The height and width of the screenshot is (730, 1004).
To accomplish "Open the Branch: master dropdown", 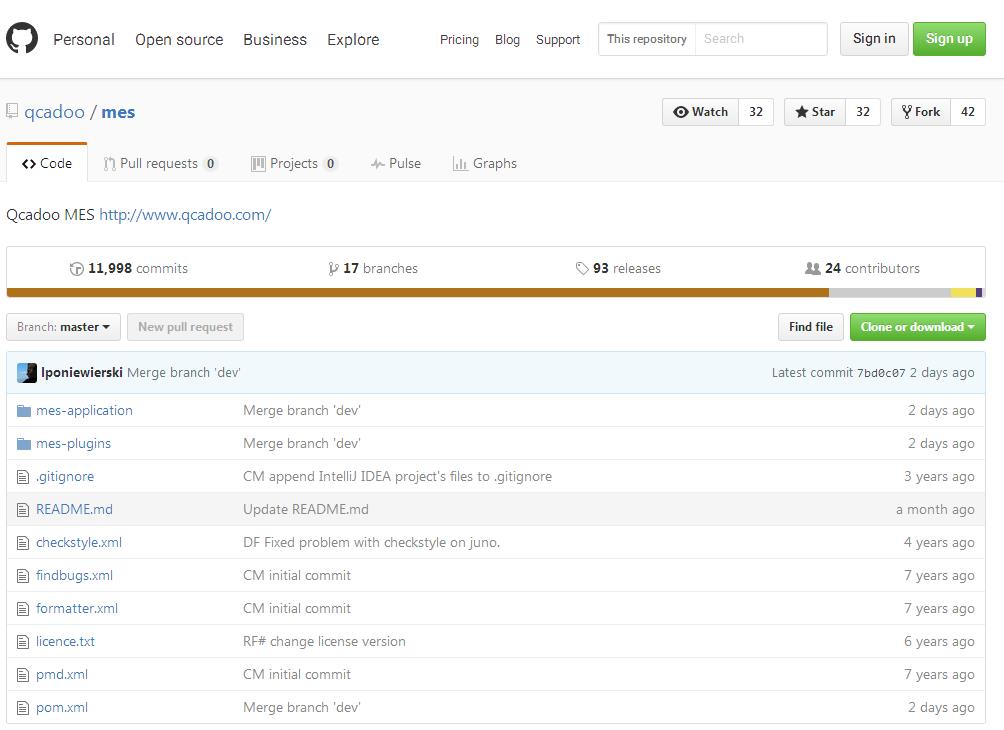I will pyautogui.click(x=63, y=327).
